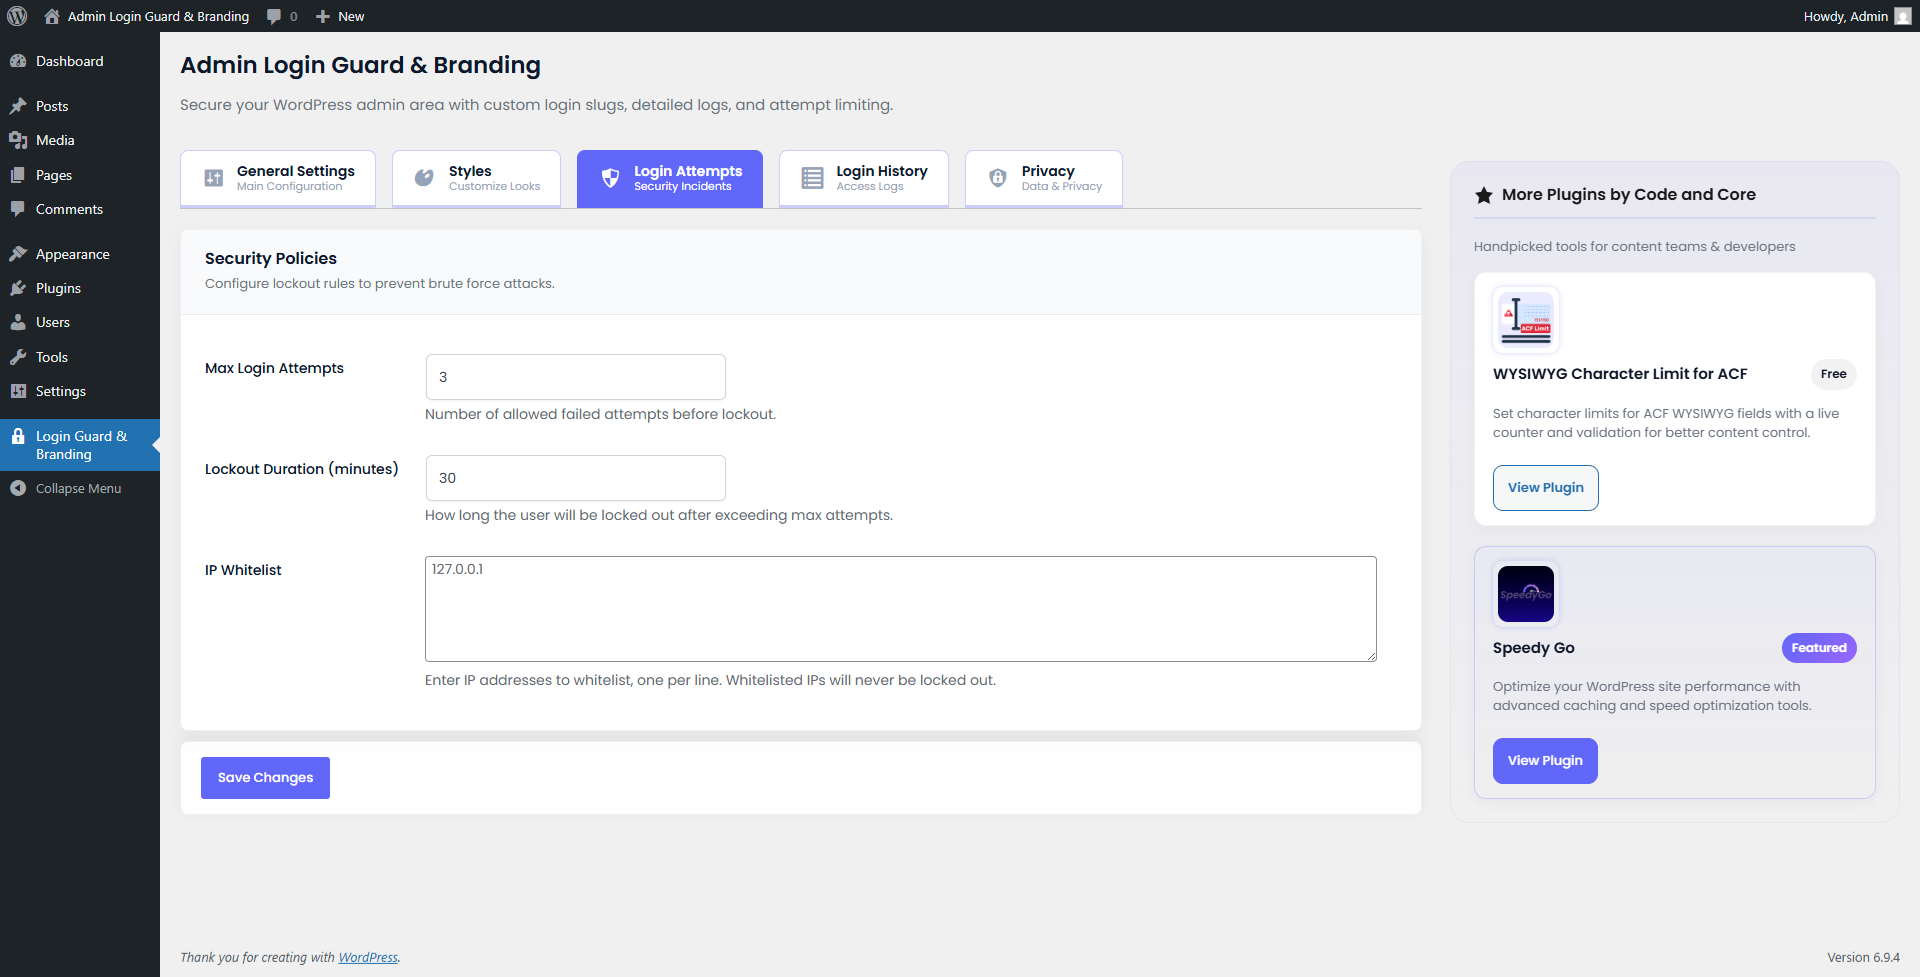Switch to the Login History tab
Image resolution: width=1920 pixels, height=977 pixels.
coord(863,178)
